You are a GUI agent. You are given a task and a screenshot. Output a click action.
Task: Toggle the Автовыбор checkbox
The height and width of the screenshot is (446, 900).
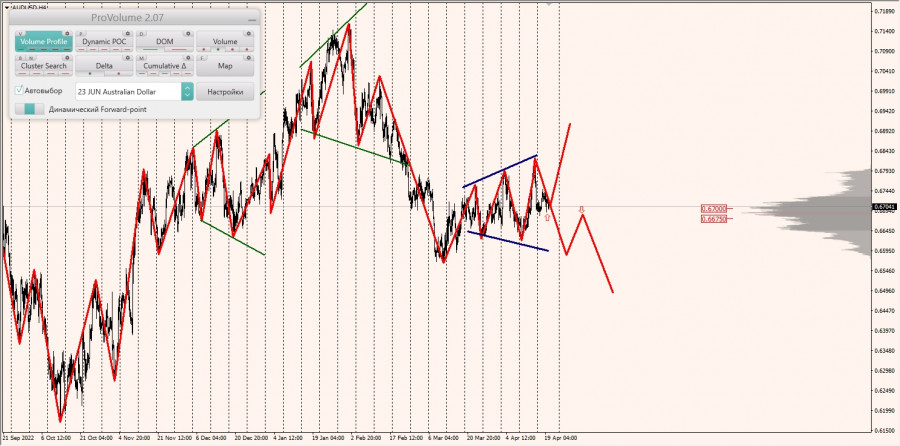20,90
